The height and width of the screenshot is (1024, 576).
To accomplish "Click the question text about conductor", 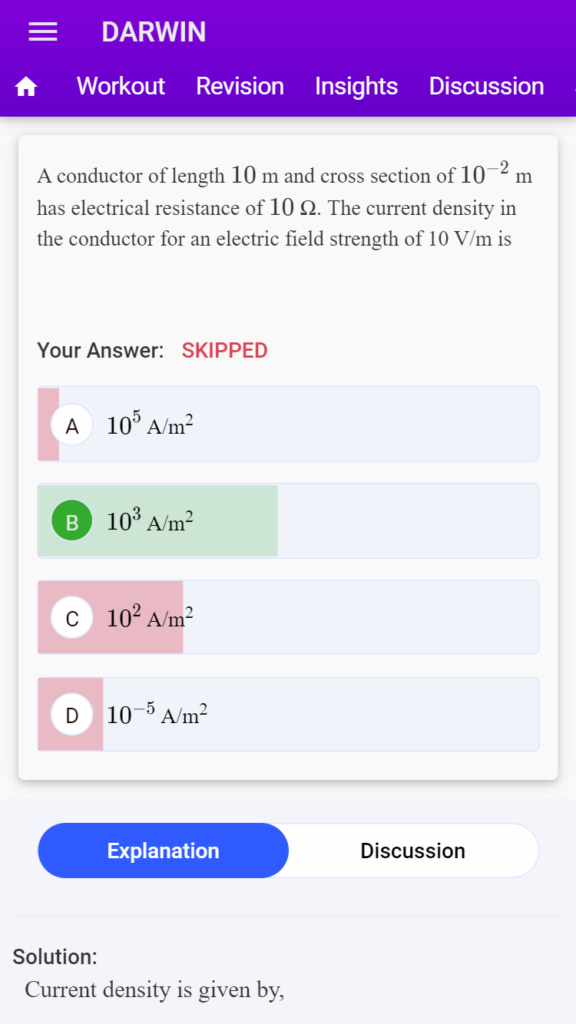I will click(285, 207).
